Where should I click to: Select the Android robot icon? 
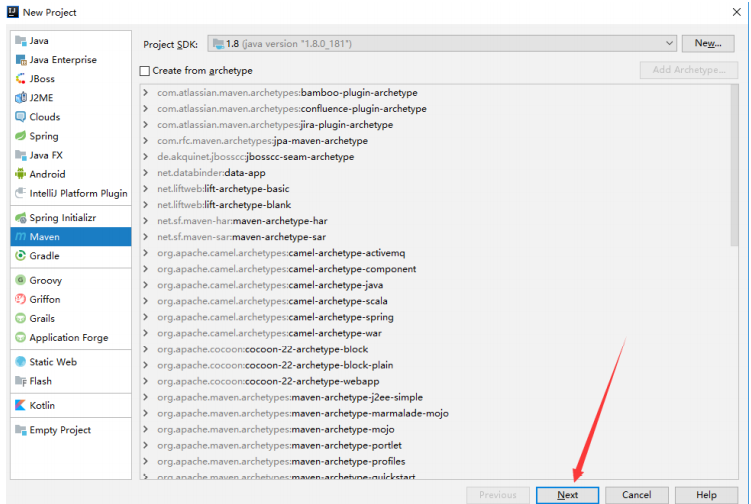coord(21,174)
